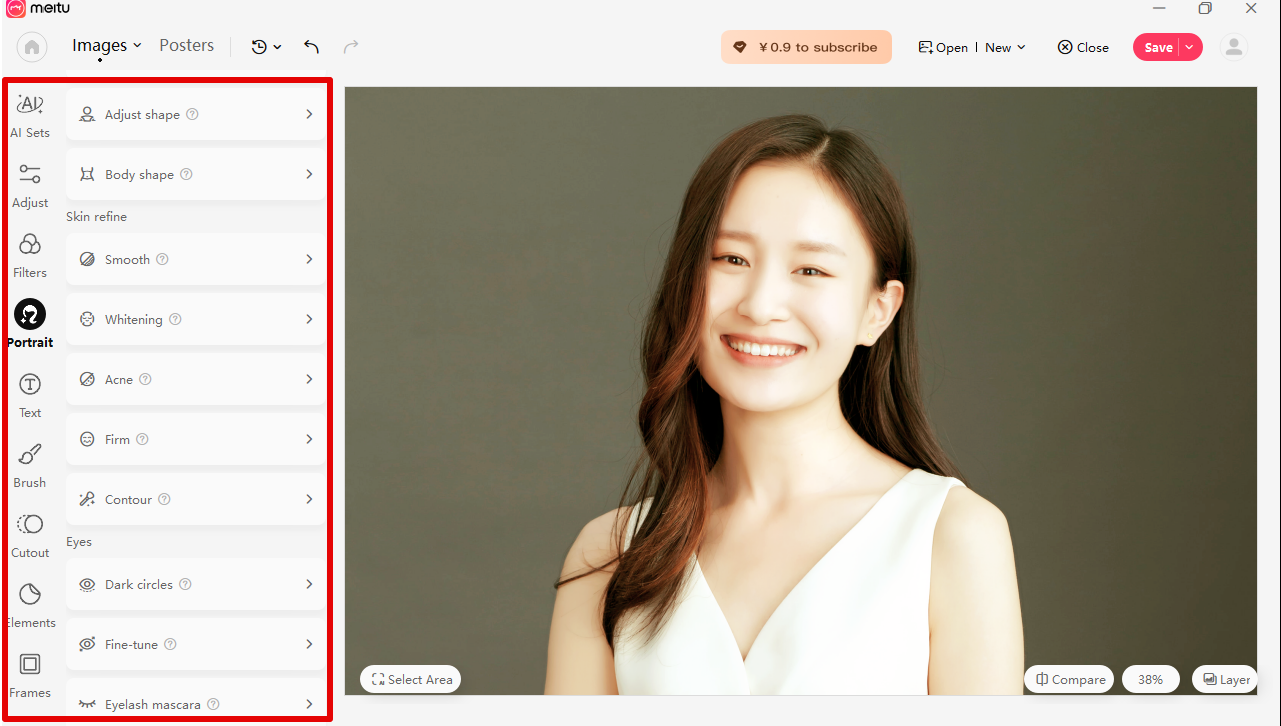1281x726 pixels.
Task: Select the Brush sidebar tool
Action: [x=30, y=466]
